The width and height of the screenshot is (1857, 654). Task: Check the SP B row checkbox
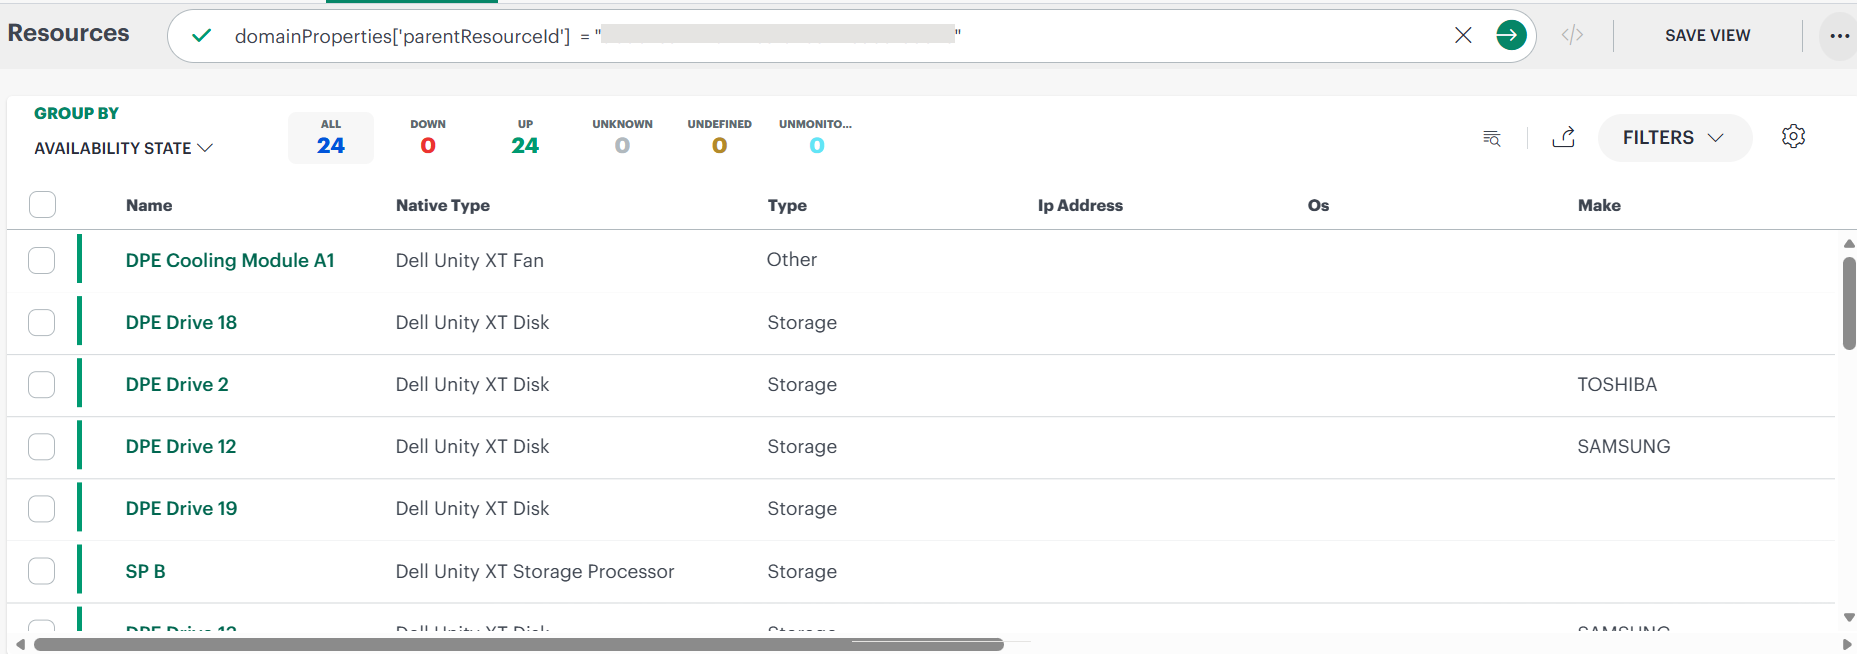[x=42, y=570]
